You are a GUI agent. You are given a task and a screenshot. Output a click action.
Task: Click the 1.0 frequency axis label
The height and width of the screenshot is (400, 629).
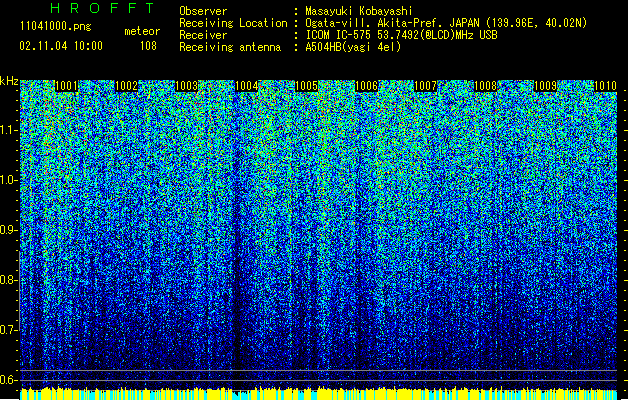coord(8,180)
